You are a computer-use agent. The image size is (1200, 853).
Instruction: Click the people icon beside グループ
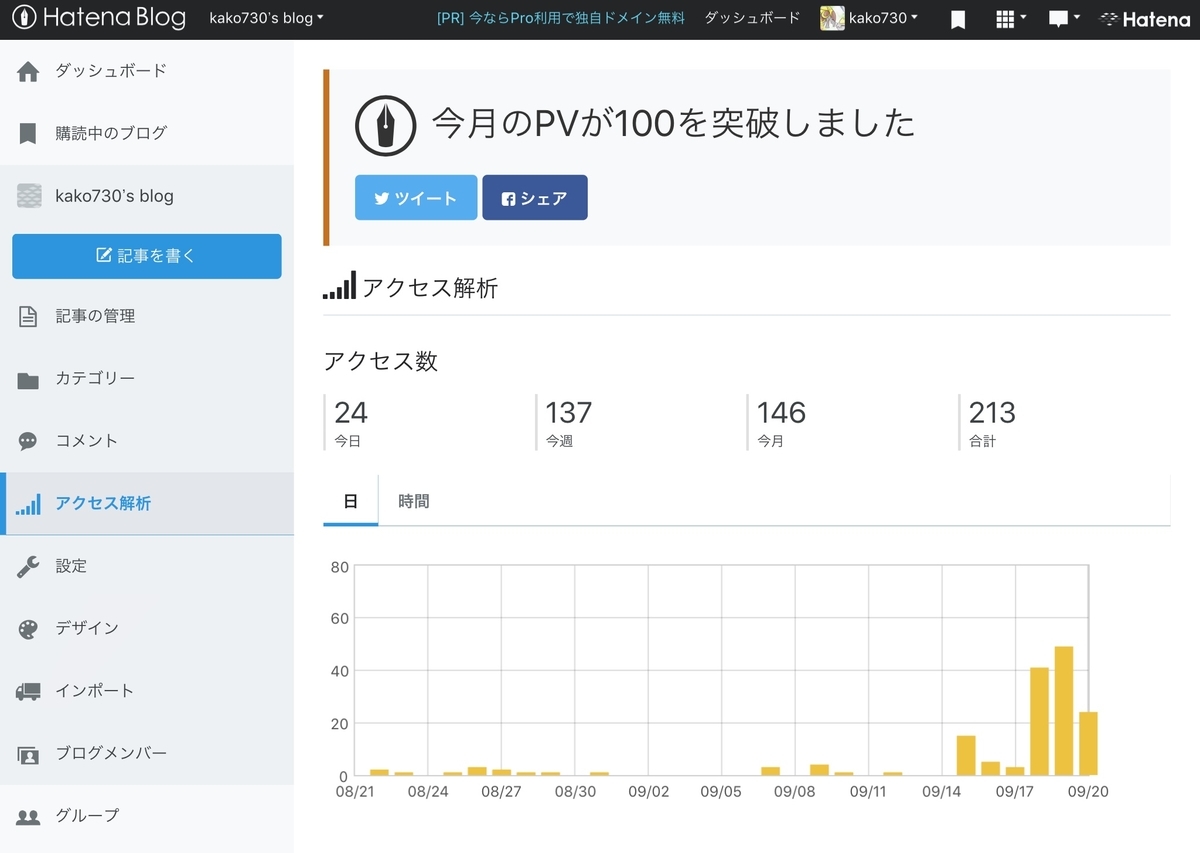coord(28,816)
